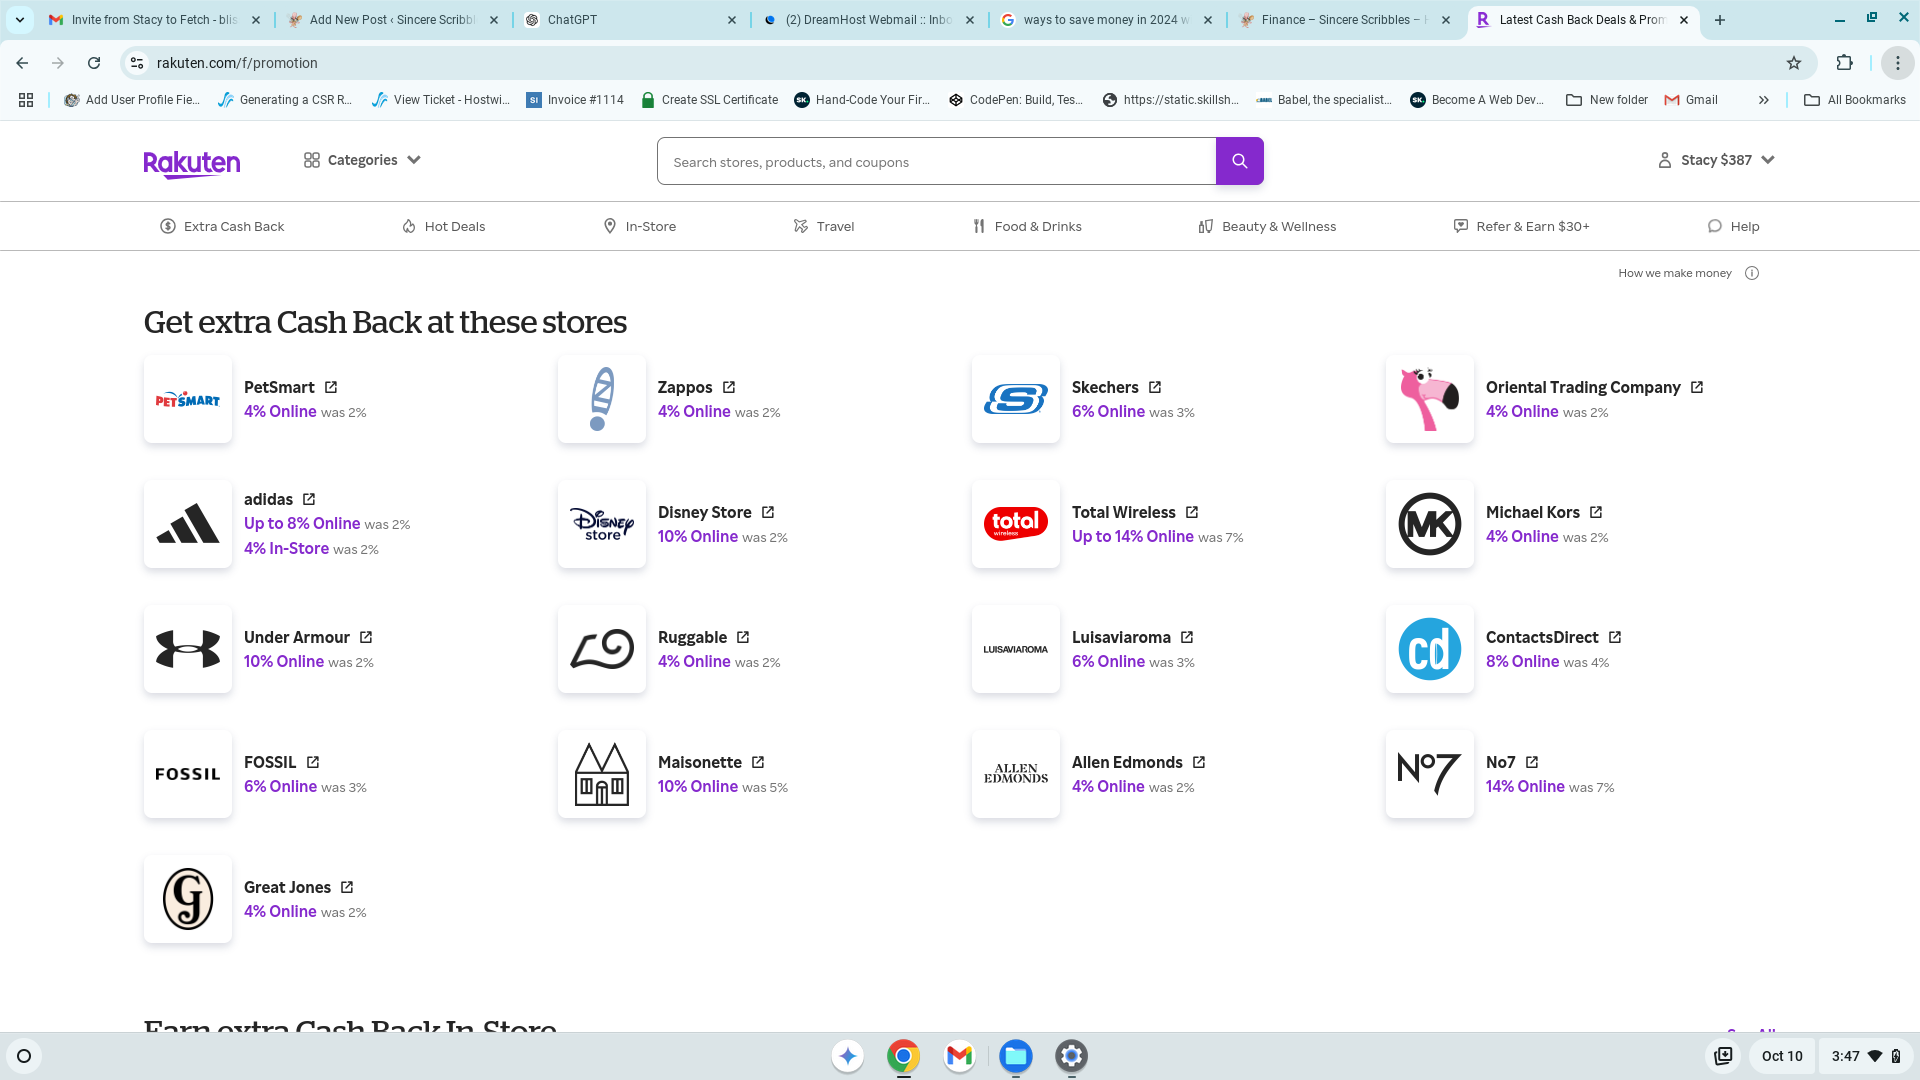This screenshot has height=1080, width=1920.
Task: Click external link icon next to Zappos
Action: click(x=729, y=387)
